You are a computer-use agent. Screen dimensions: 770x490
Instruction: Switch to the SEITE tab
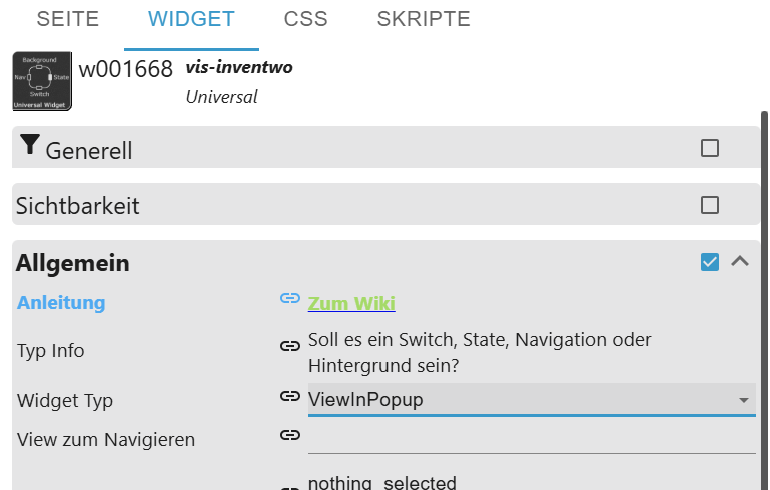click(67, 19)
